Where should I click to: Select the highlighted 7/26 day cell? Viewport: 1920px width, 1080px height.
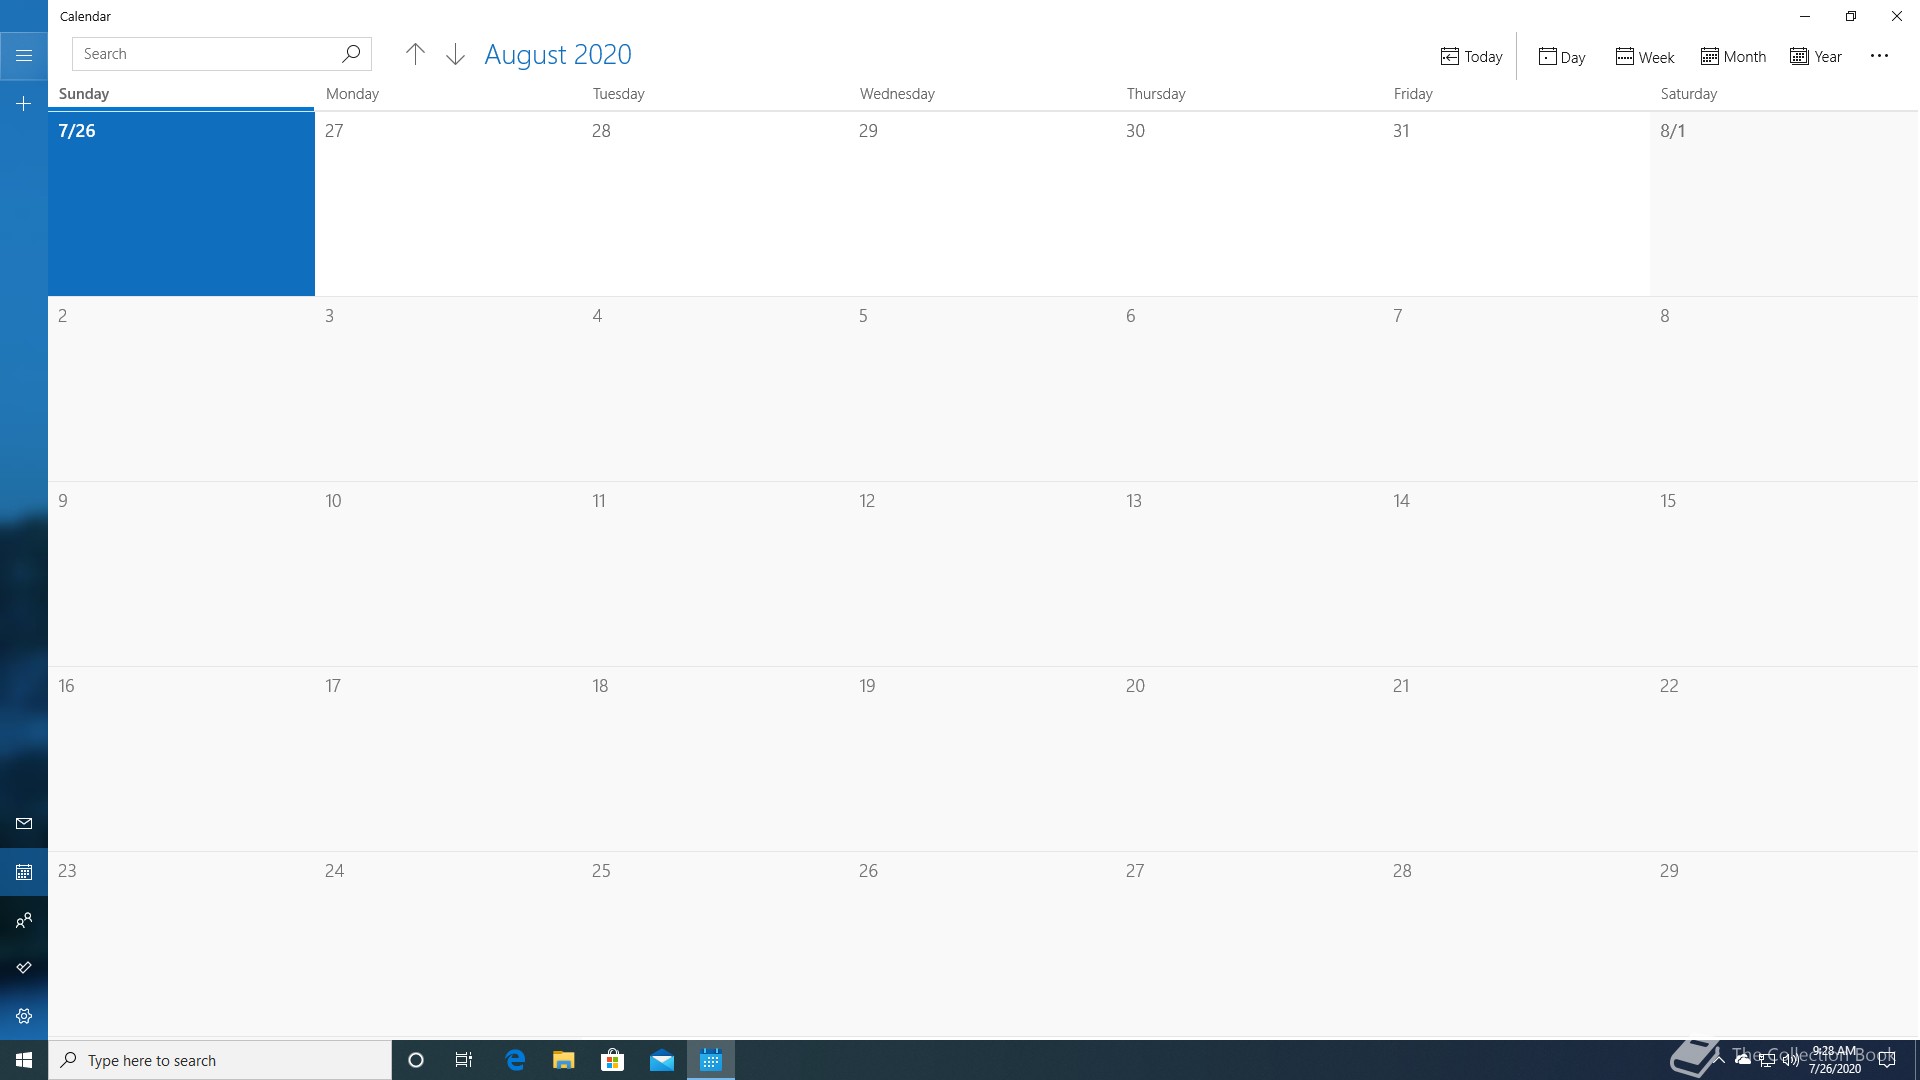click(x=181, y=204)
